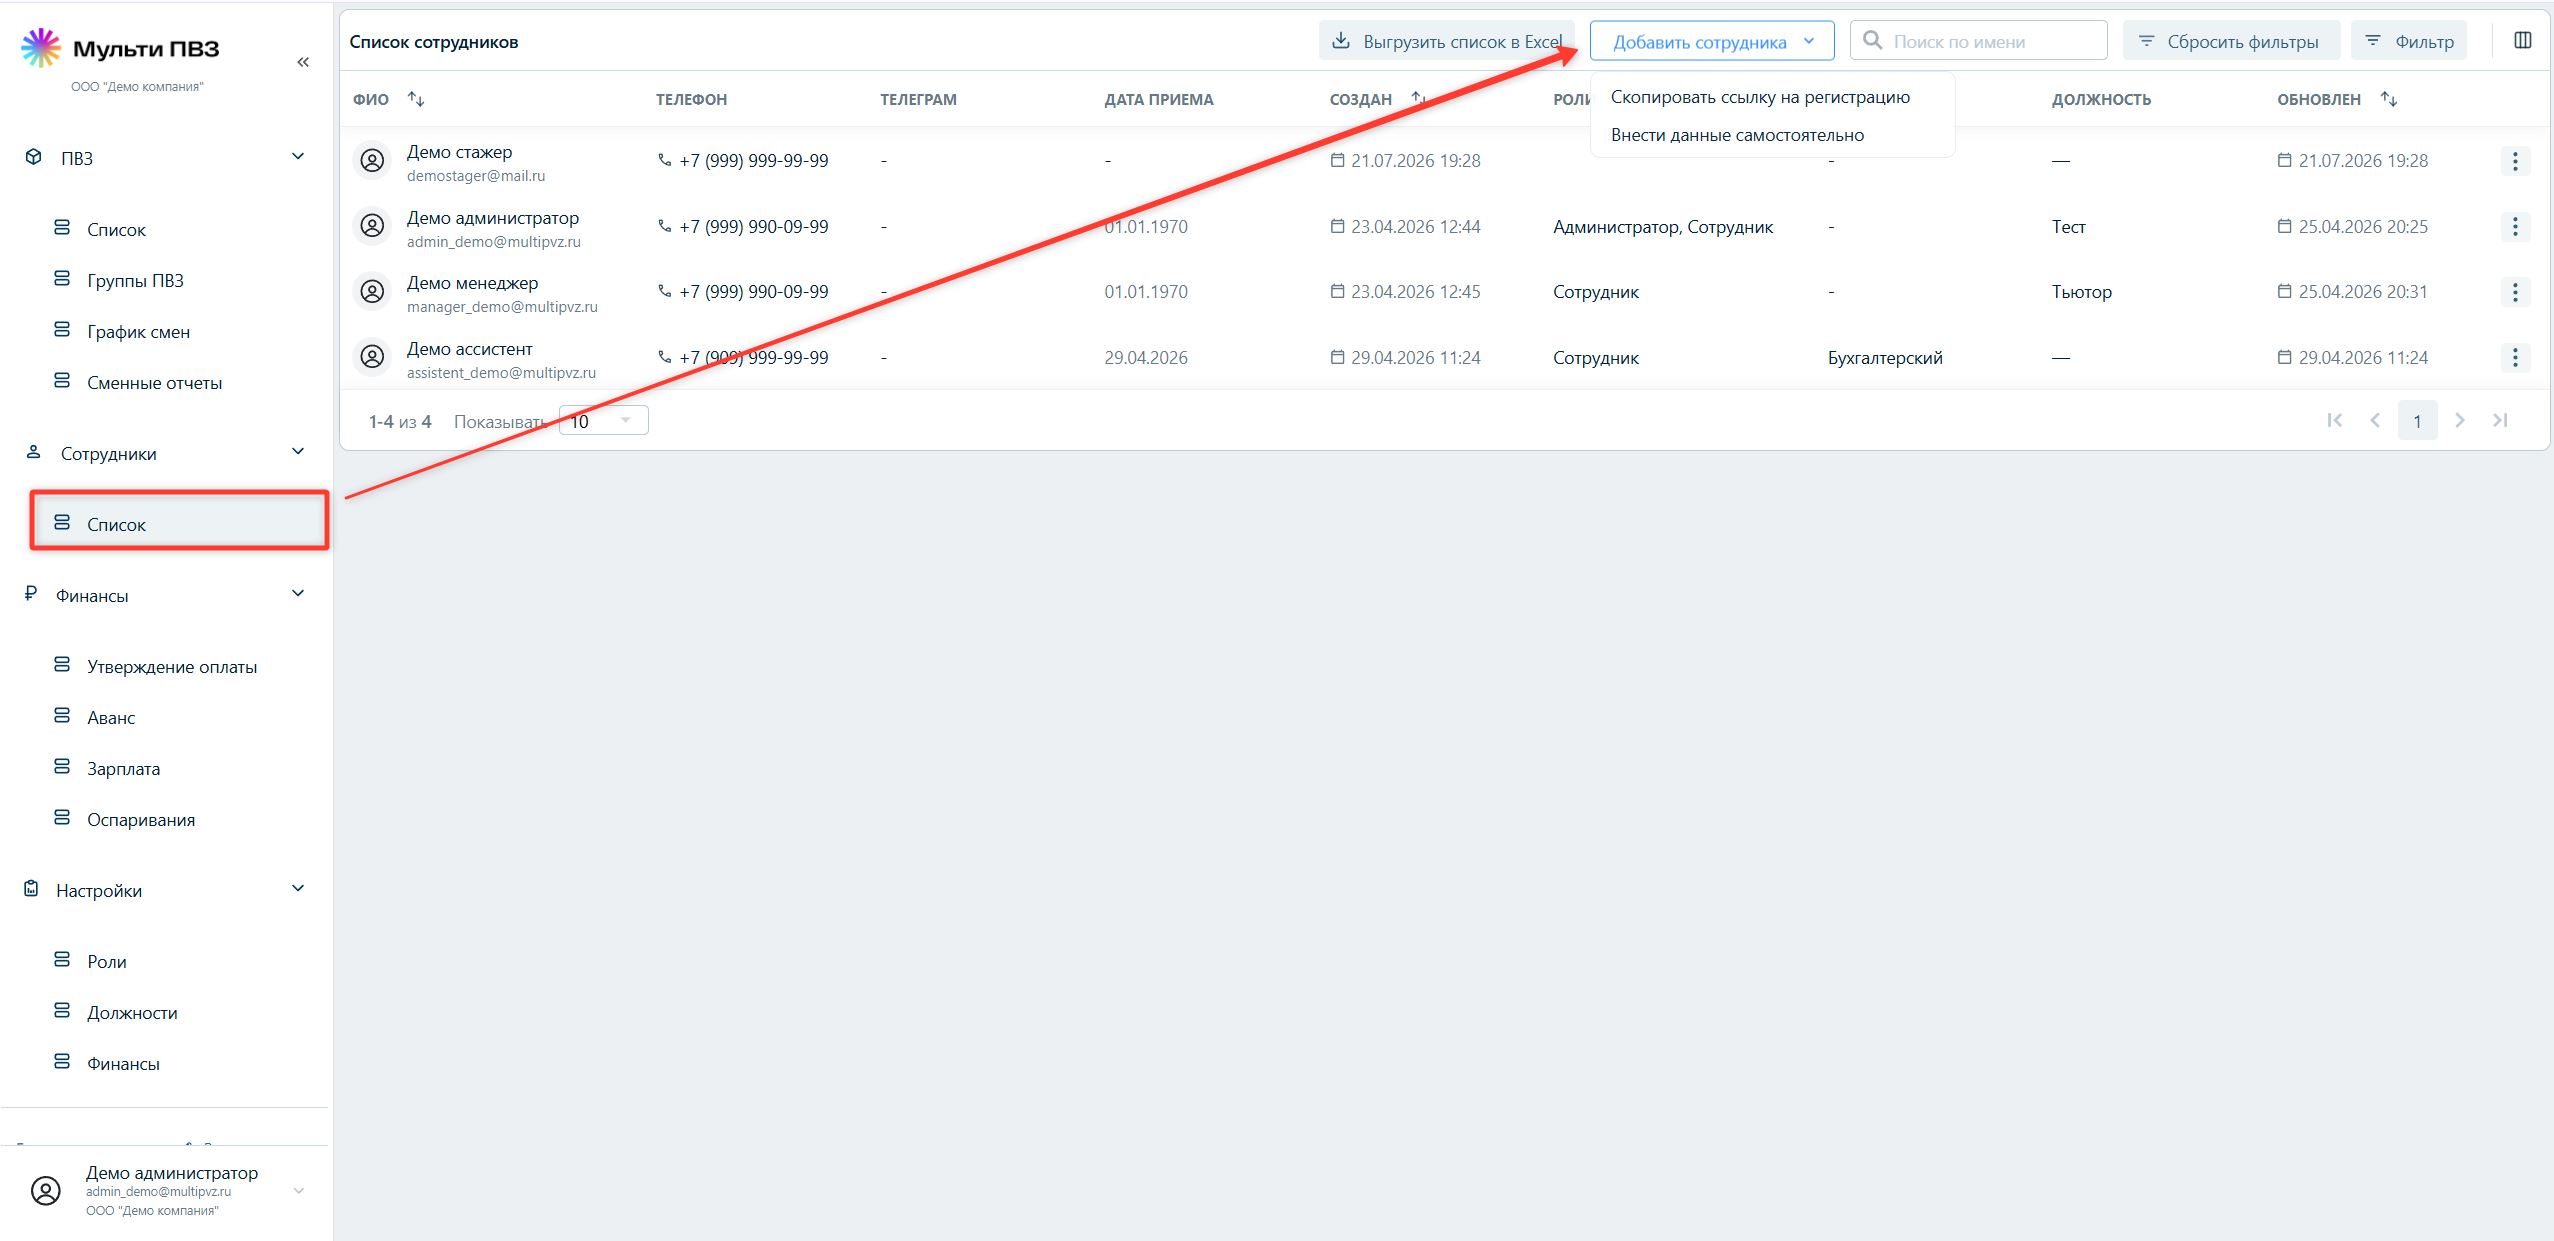The height and width of the screenshot is (1241, 2554).
Task: Go to the last page
Action: tap(2500, 420)
